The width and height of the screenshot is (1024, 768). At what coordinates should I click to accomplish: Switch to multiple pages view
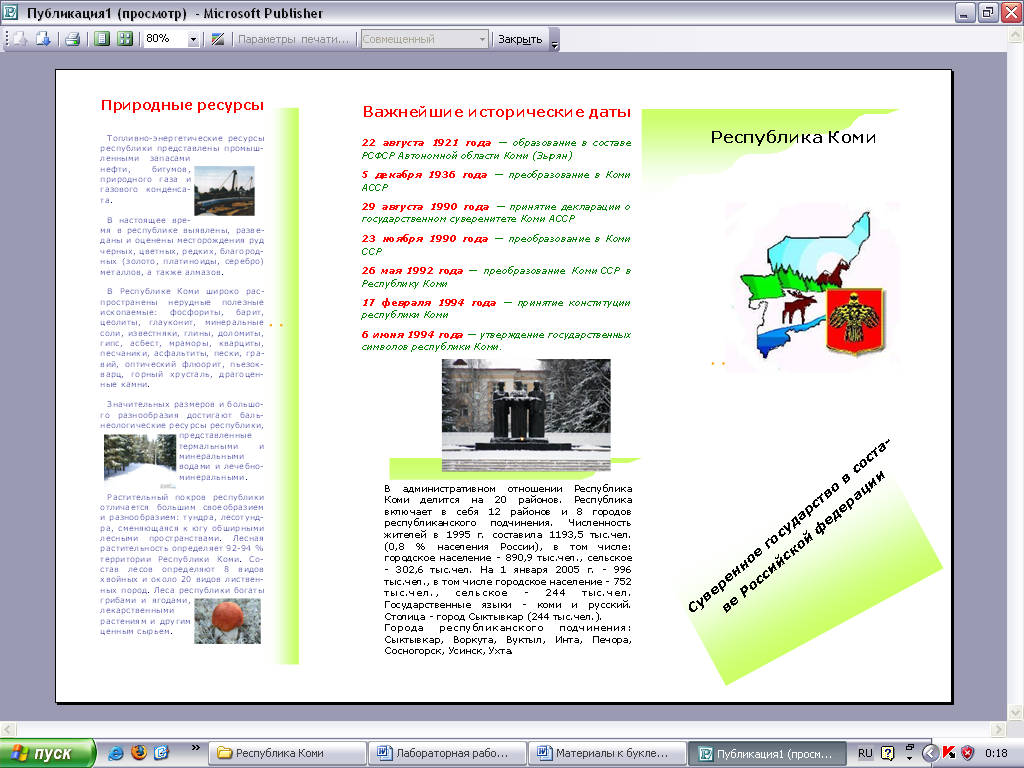point(125,39)
